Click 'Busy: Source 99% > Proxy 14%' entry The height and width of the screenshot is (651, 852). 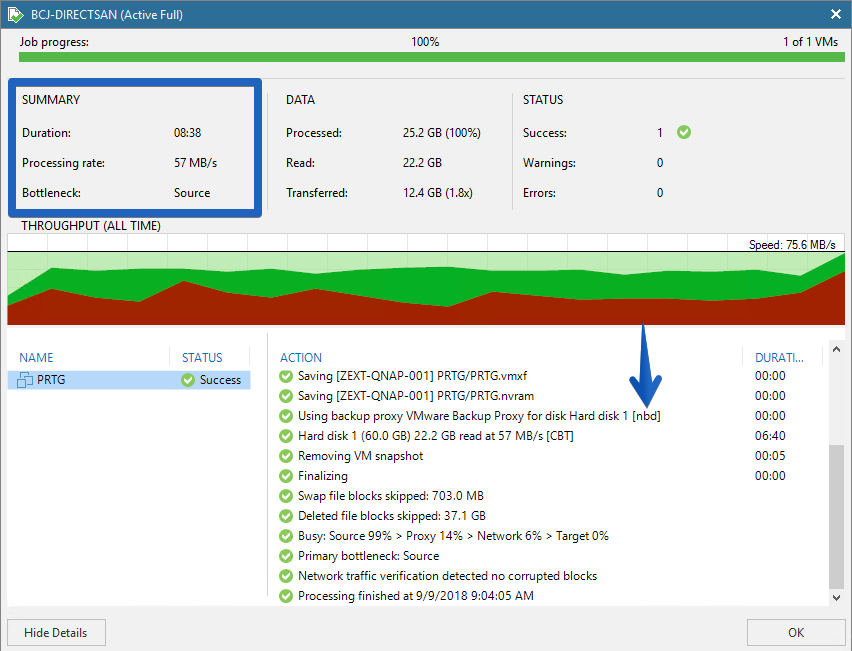click(x=453, y=536)
